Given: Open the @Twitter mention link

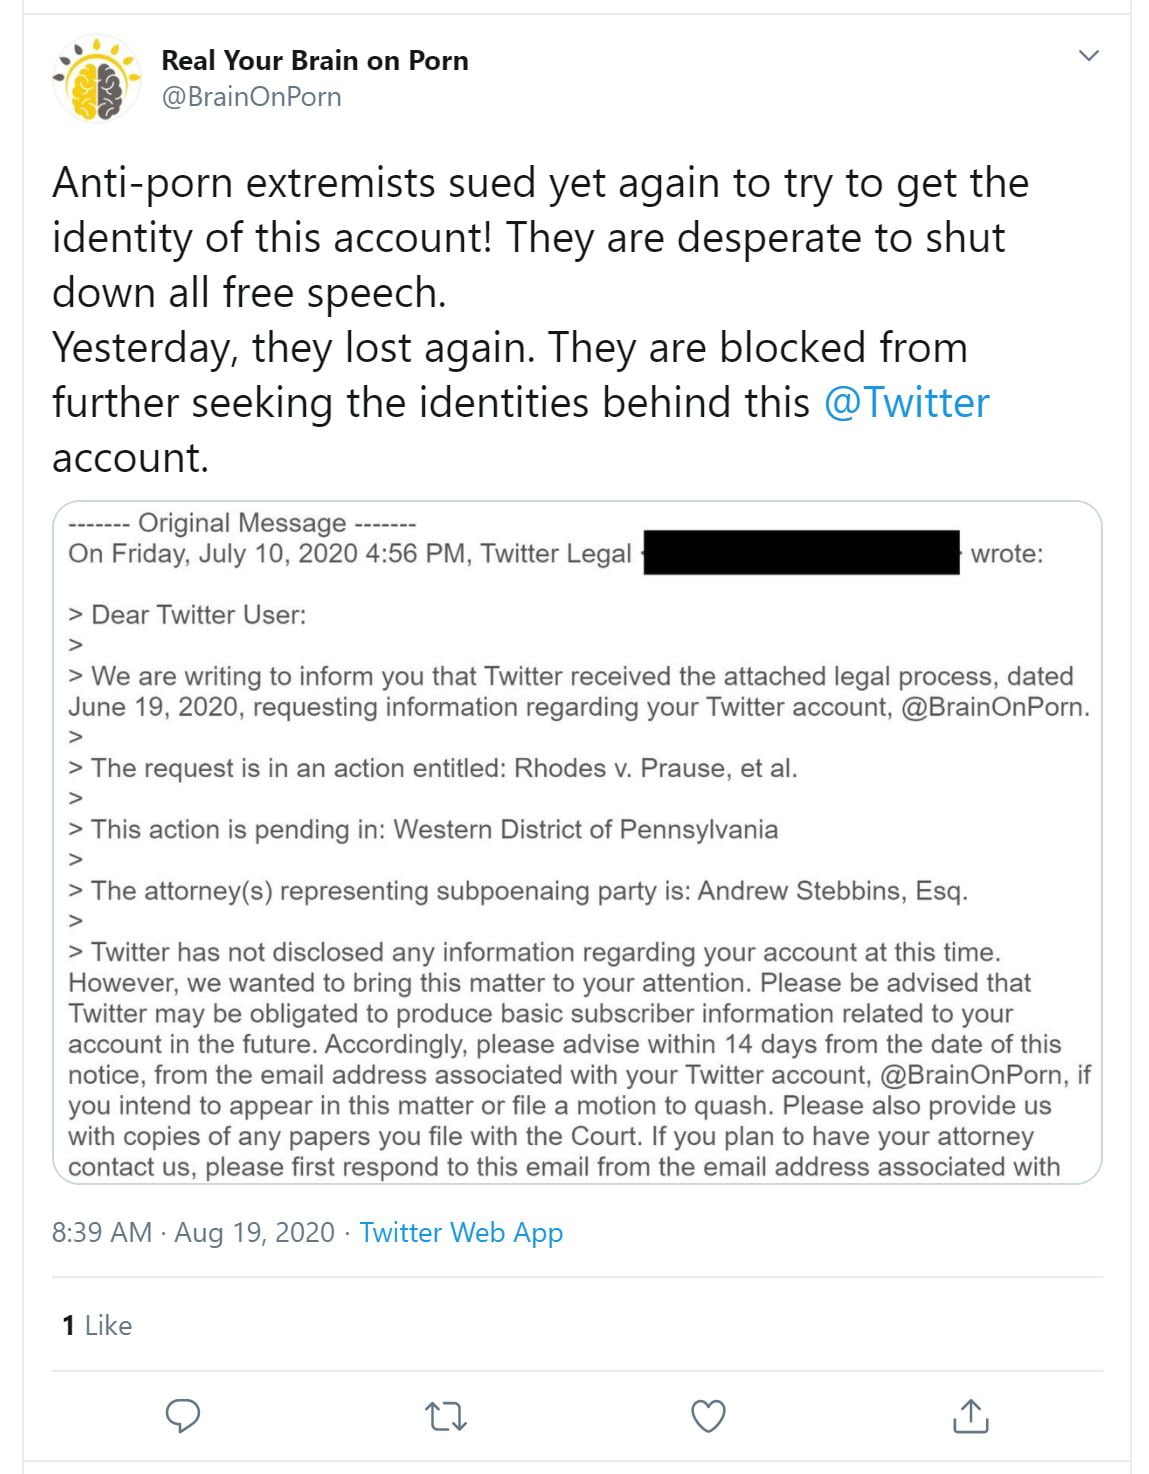Looking at the screenshot, I should tap(906, 403).
